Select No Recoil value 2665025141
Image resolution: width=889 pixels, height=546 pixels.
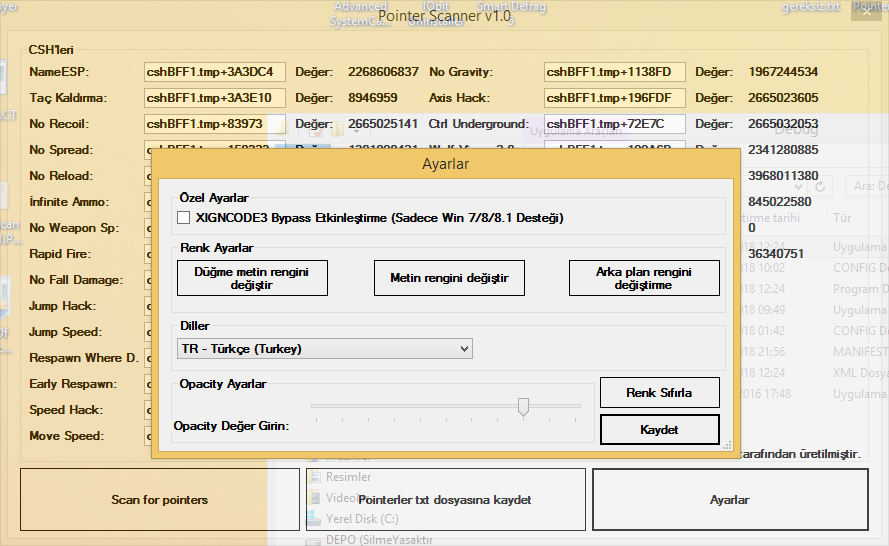383,124
